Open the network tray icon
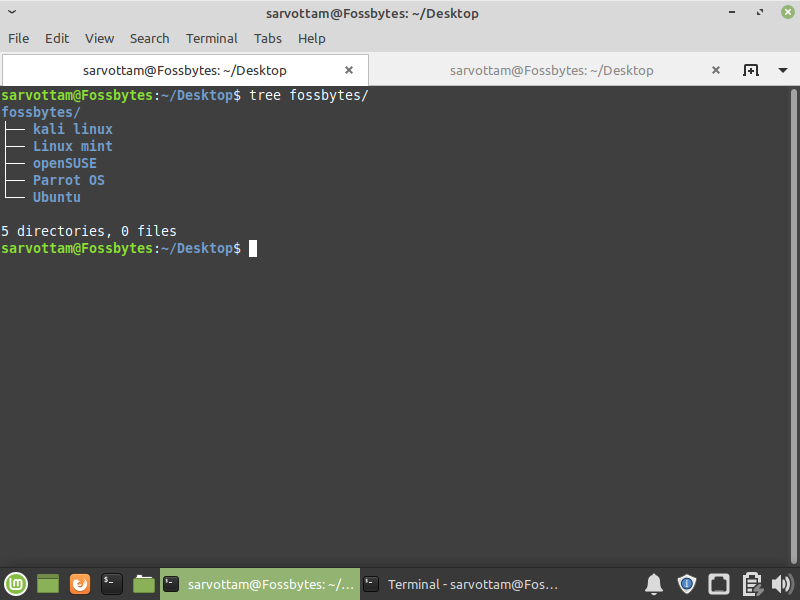The width and height of the screenshot is (800, 600). pyautogui.click(x=719, y=583)
